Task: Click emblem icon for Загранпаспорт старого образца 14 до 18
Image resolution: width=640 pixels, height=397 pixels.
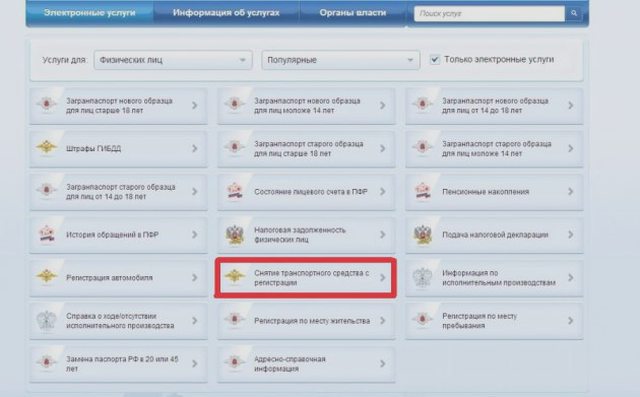Action: (x=46, y=191)
